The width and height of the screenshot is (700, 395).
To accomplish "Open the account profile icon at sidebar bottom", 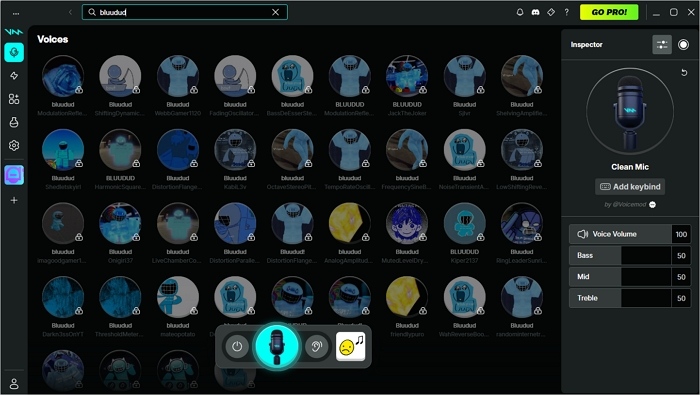I will pos(14,383).
